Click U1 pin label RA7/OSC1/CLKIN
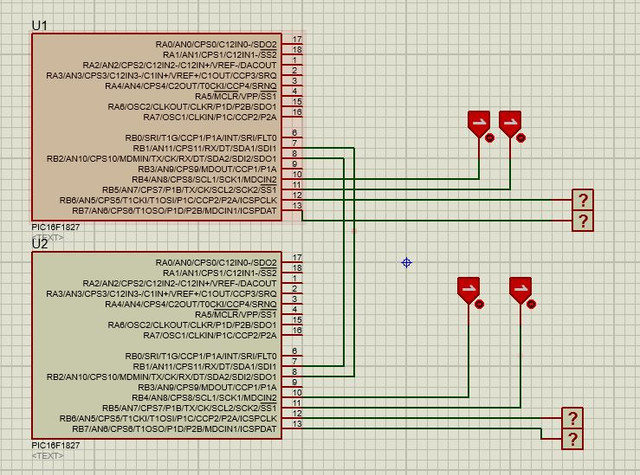The width and height of the screenshot is (640, 475). (x=210, y=117)
